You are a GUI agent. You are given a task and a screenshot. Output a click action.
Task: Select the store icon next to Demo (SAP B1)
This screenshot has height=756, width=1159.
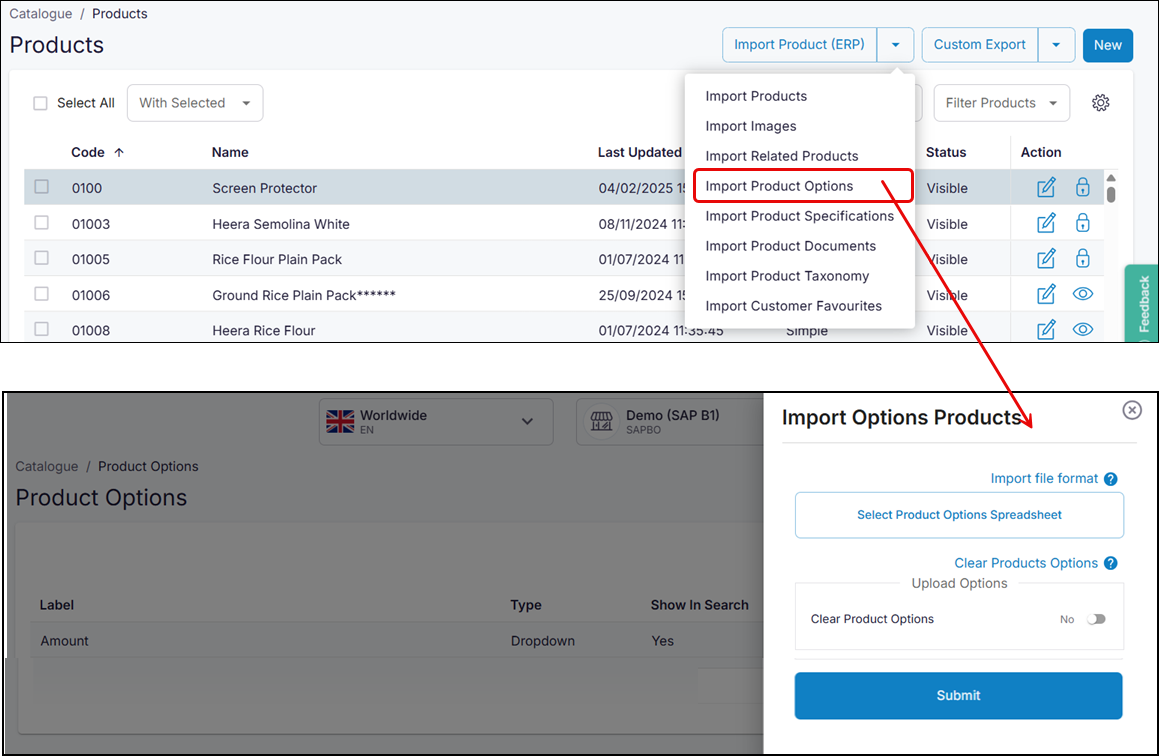pos(600,421)
